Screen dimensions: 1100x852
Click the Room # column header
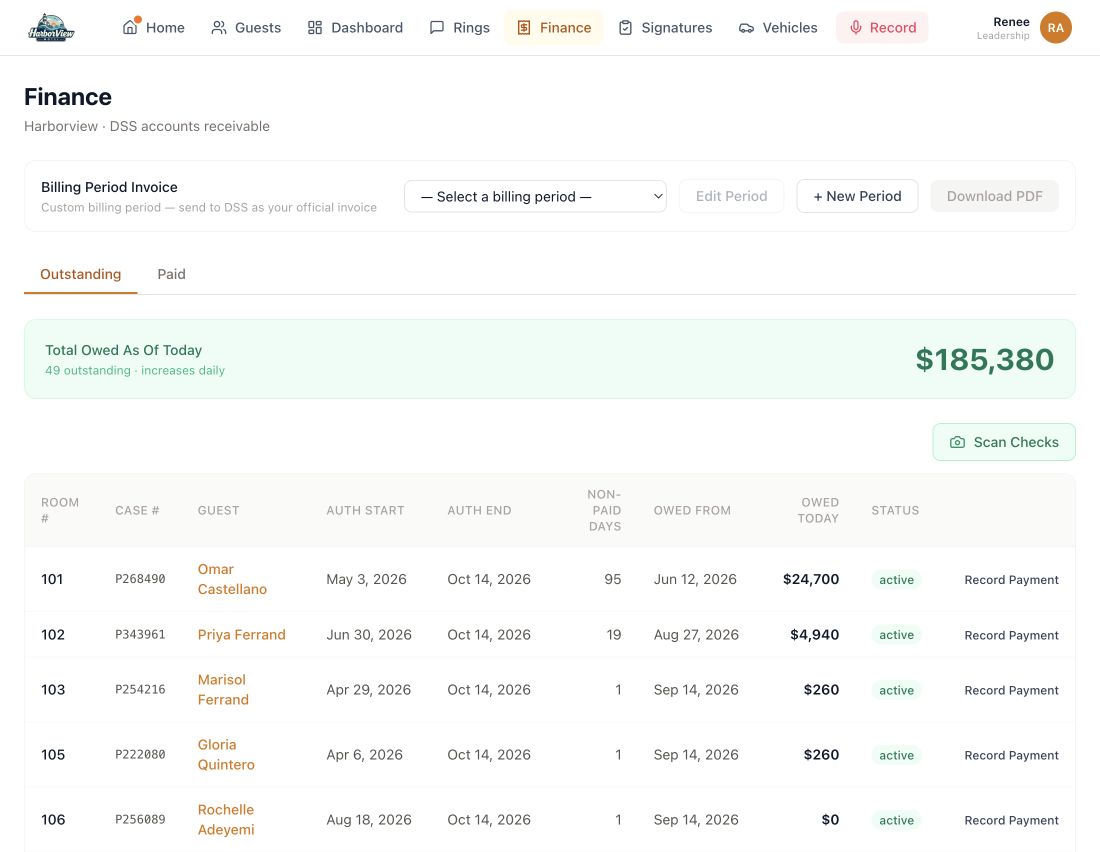click(60, 510)
